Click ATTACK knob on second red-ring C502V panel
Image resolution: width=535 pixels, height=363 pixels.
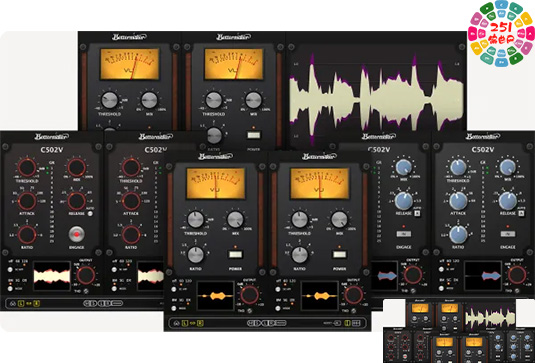tap(131, 201)
